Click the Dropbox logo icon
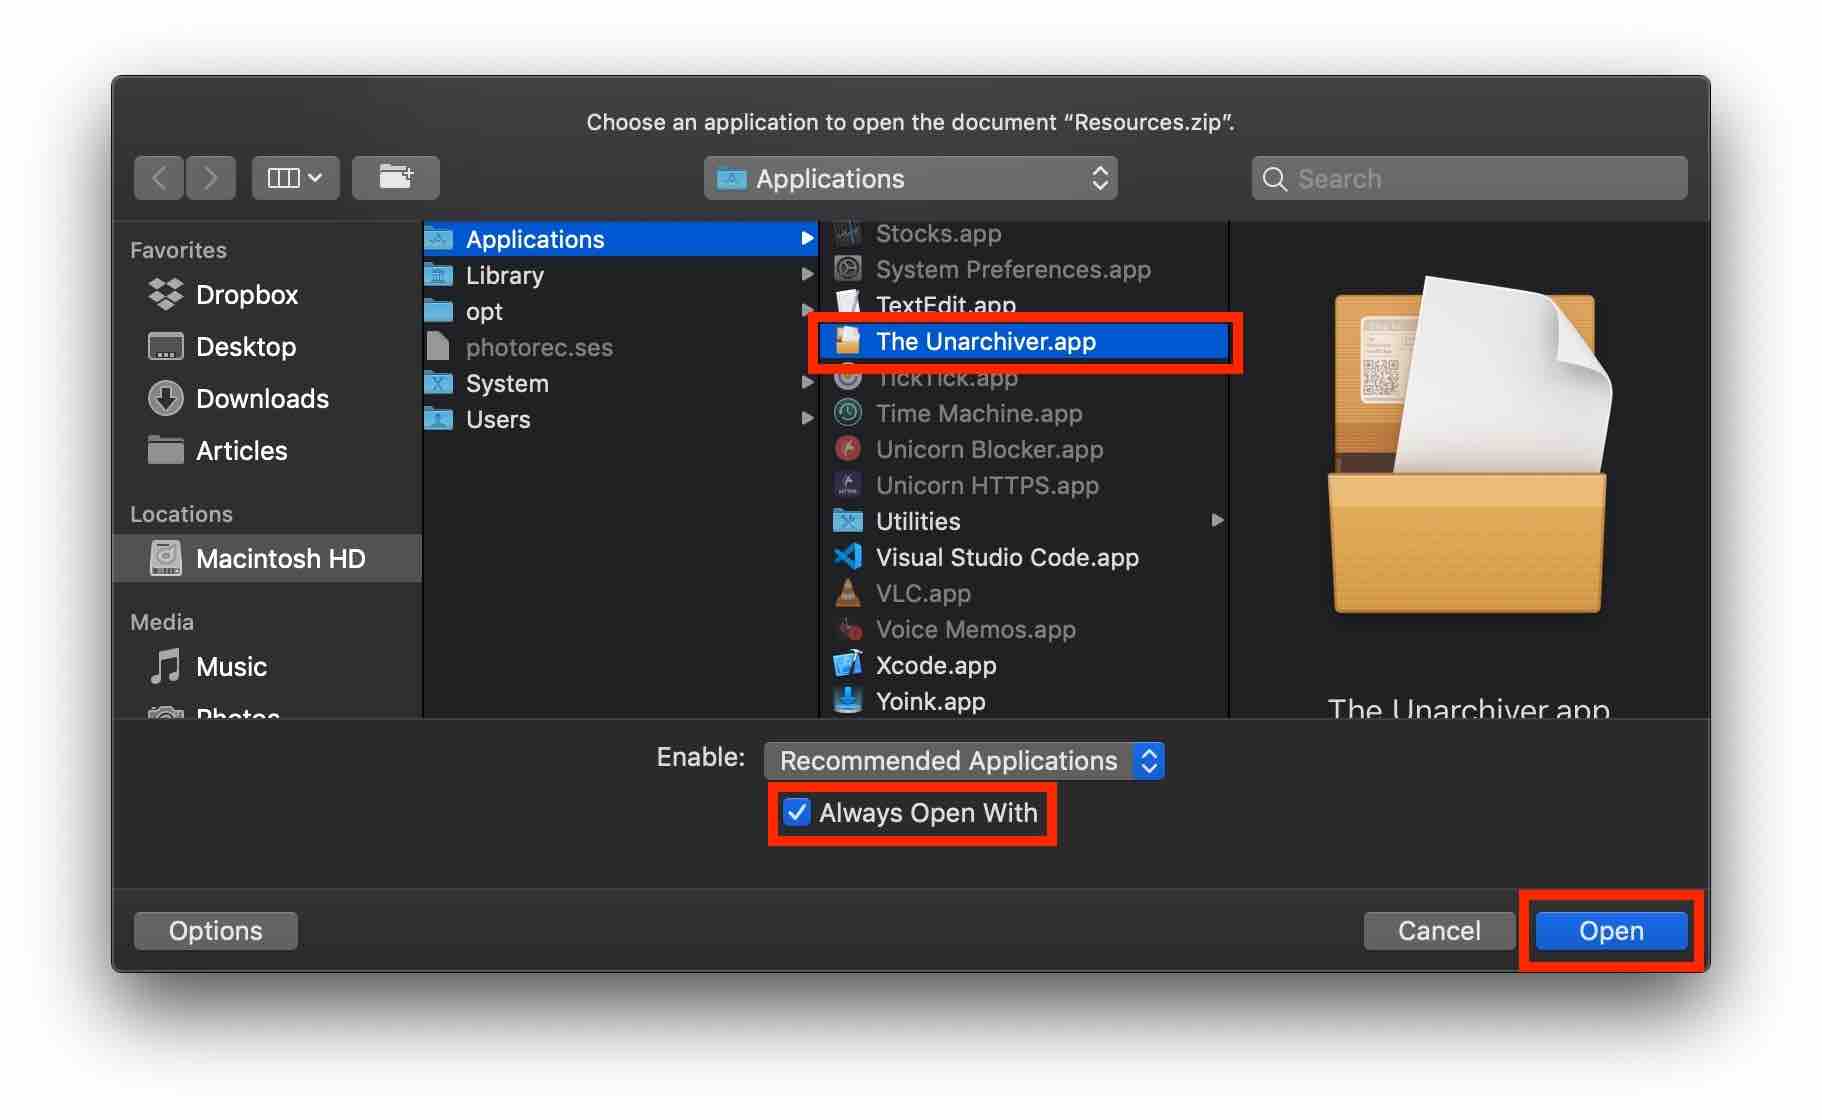This screenshot has height=1120, width=1822. tap(166, 293)
